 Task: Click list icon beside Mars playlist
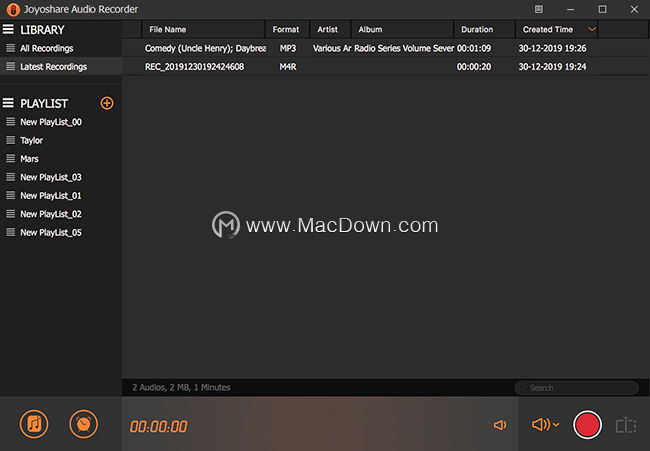[x=11, y=158]
